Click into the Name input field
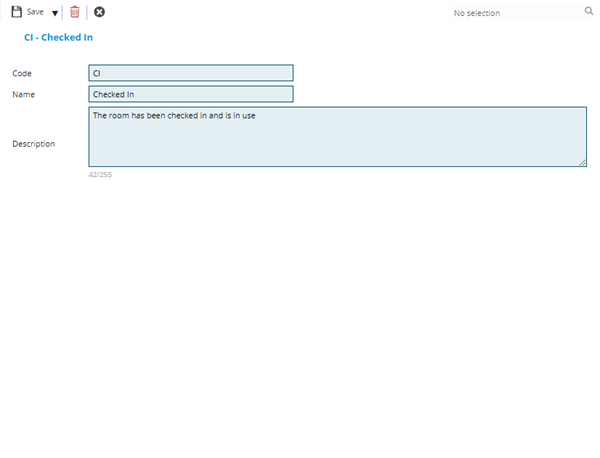 pos(190,94)
